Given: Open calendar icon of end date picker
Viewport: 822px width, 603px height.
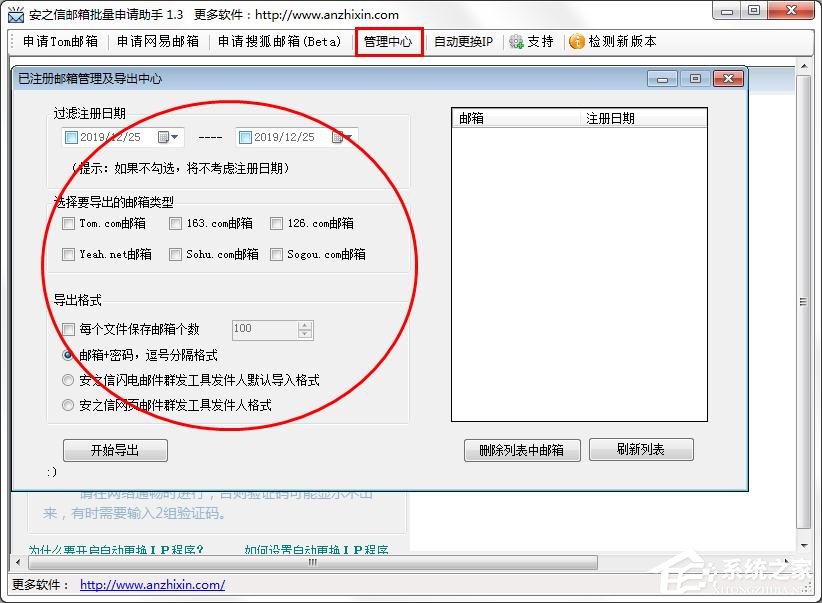Looking at the screenshot, I should (x=338, y=137).
